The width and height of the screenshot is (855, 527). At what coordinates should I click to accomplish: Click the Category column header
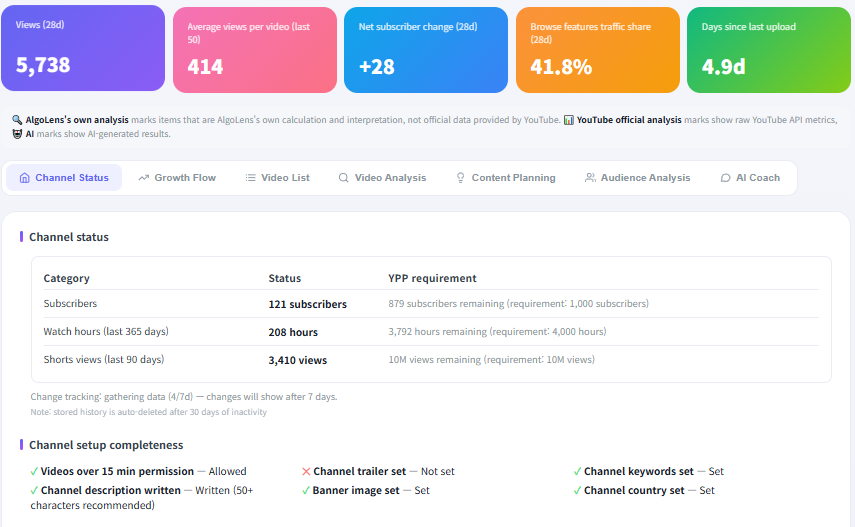pos(67,278)
